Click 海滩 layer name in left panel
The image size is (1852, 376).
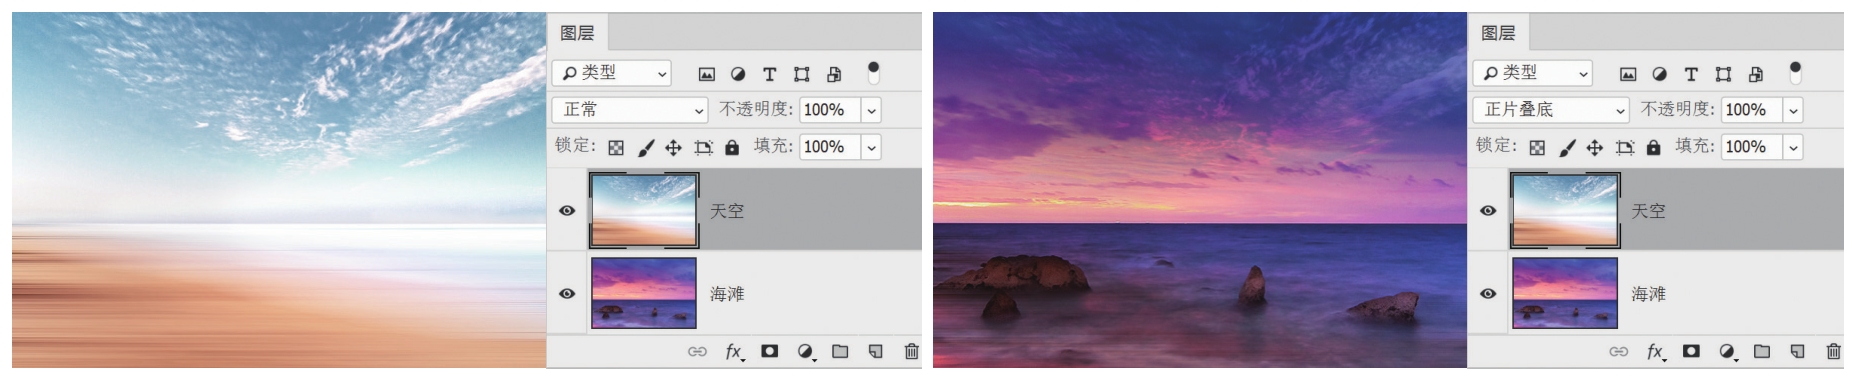tap(727, 294)
